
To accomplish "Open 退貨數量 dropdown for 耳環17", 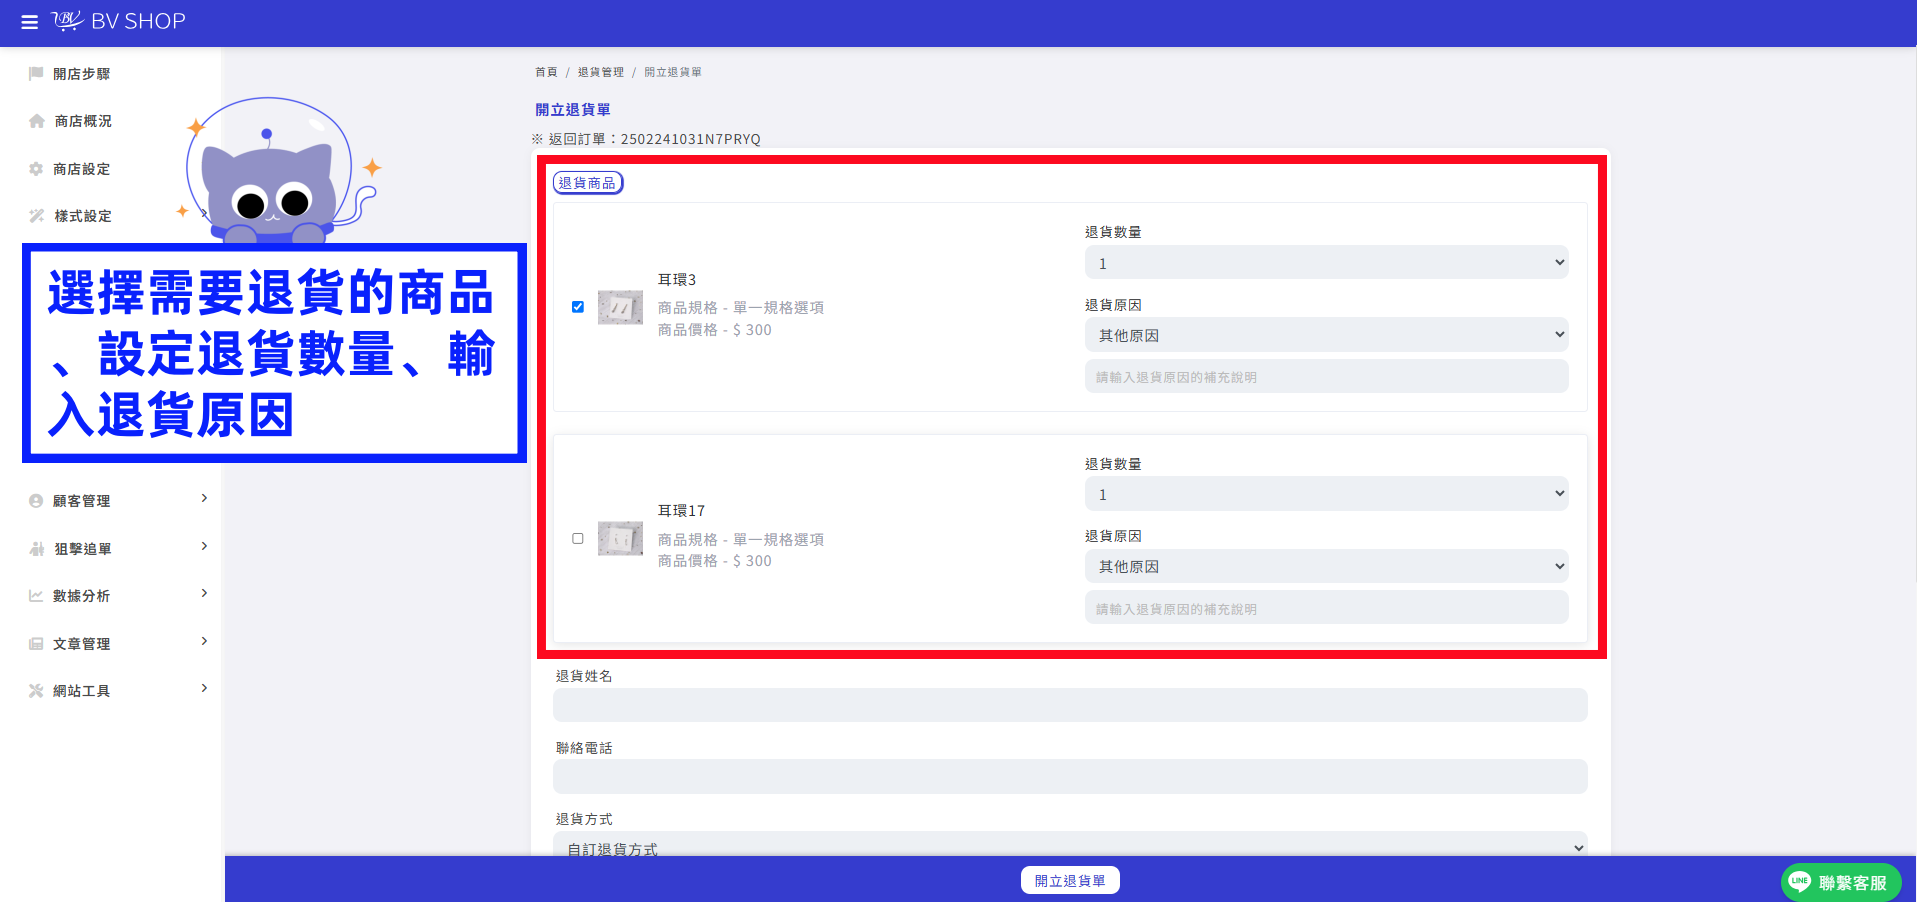I will point(1326,494).
